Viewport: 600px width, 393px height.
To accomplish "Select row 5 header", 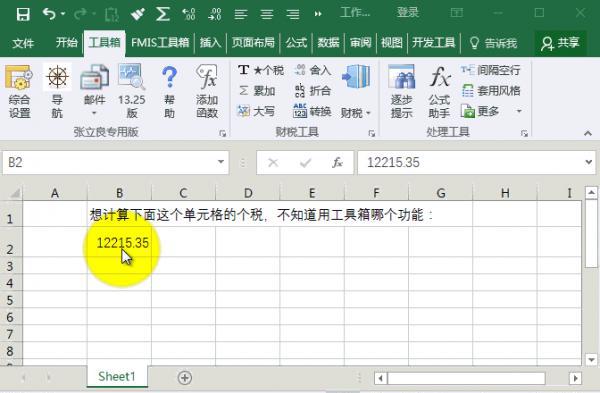I will pos(10,300).
